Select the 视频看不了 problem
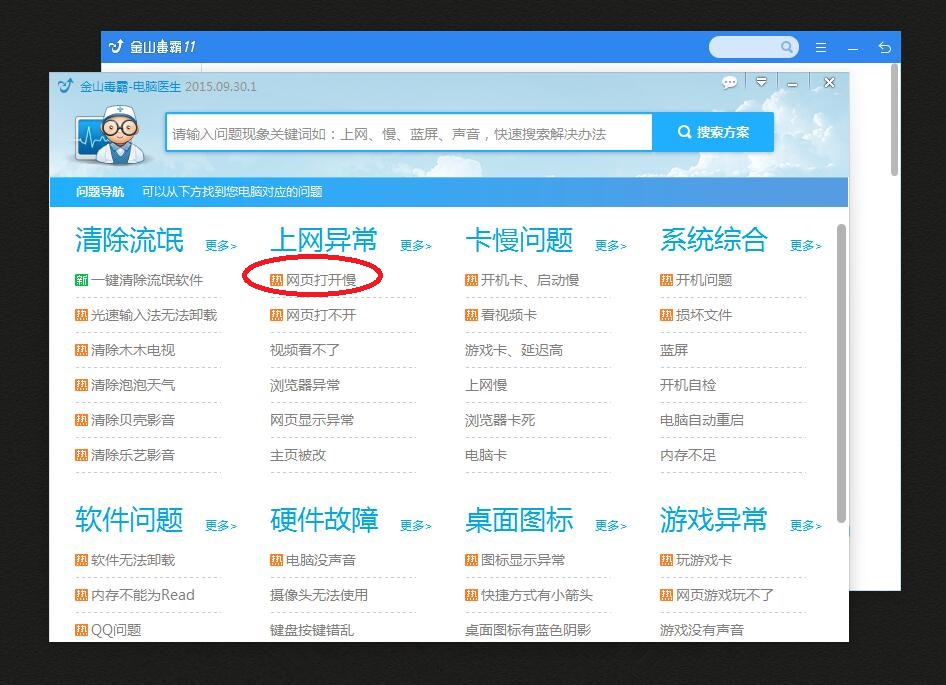This screenshot has height=685, width=946. (x=305, y=350)
